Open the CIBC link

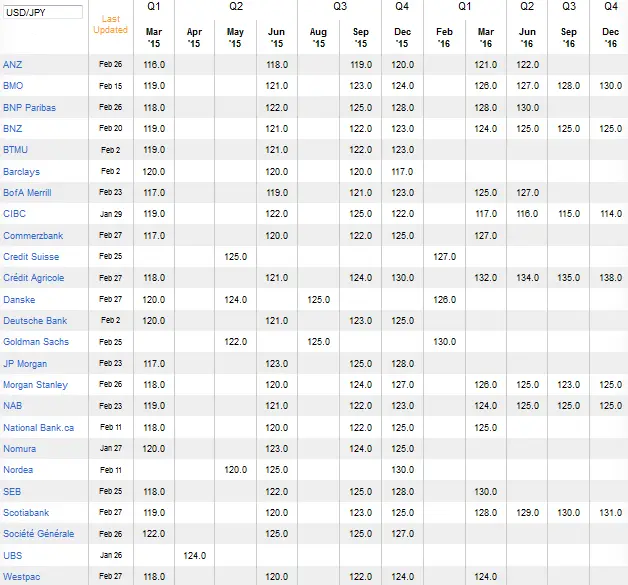[14, 214]
